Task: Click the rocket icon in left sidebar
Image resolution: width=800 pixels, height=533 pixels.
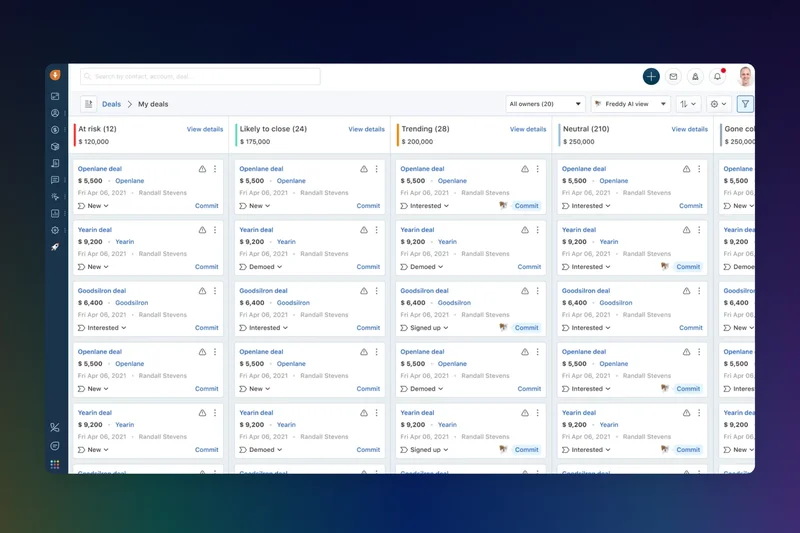Action: (55, 247)
